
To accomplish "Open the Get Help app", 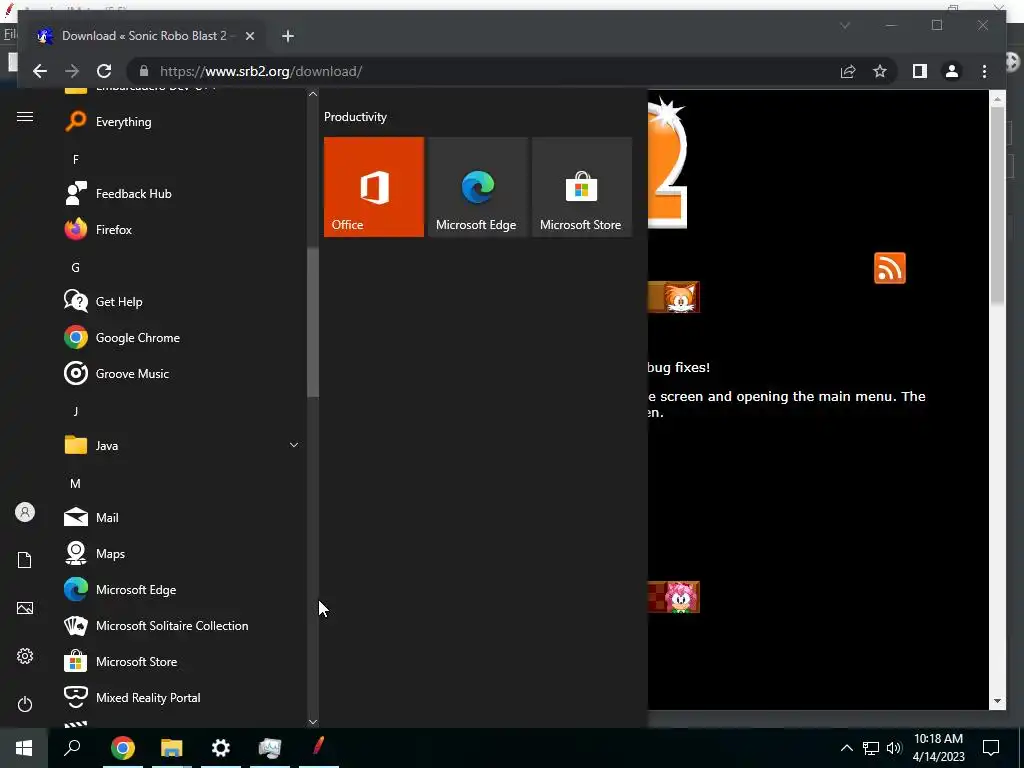I will click(x=183, y=302).
